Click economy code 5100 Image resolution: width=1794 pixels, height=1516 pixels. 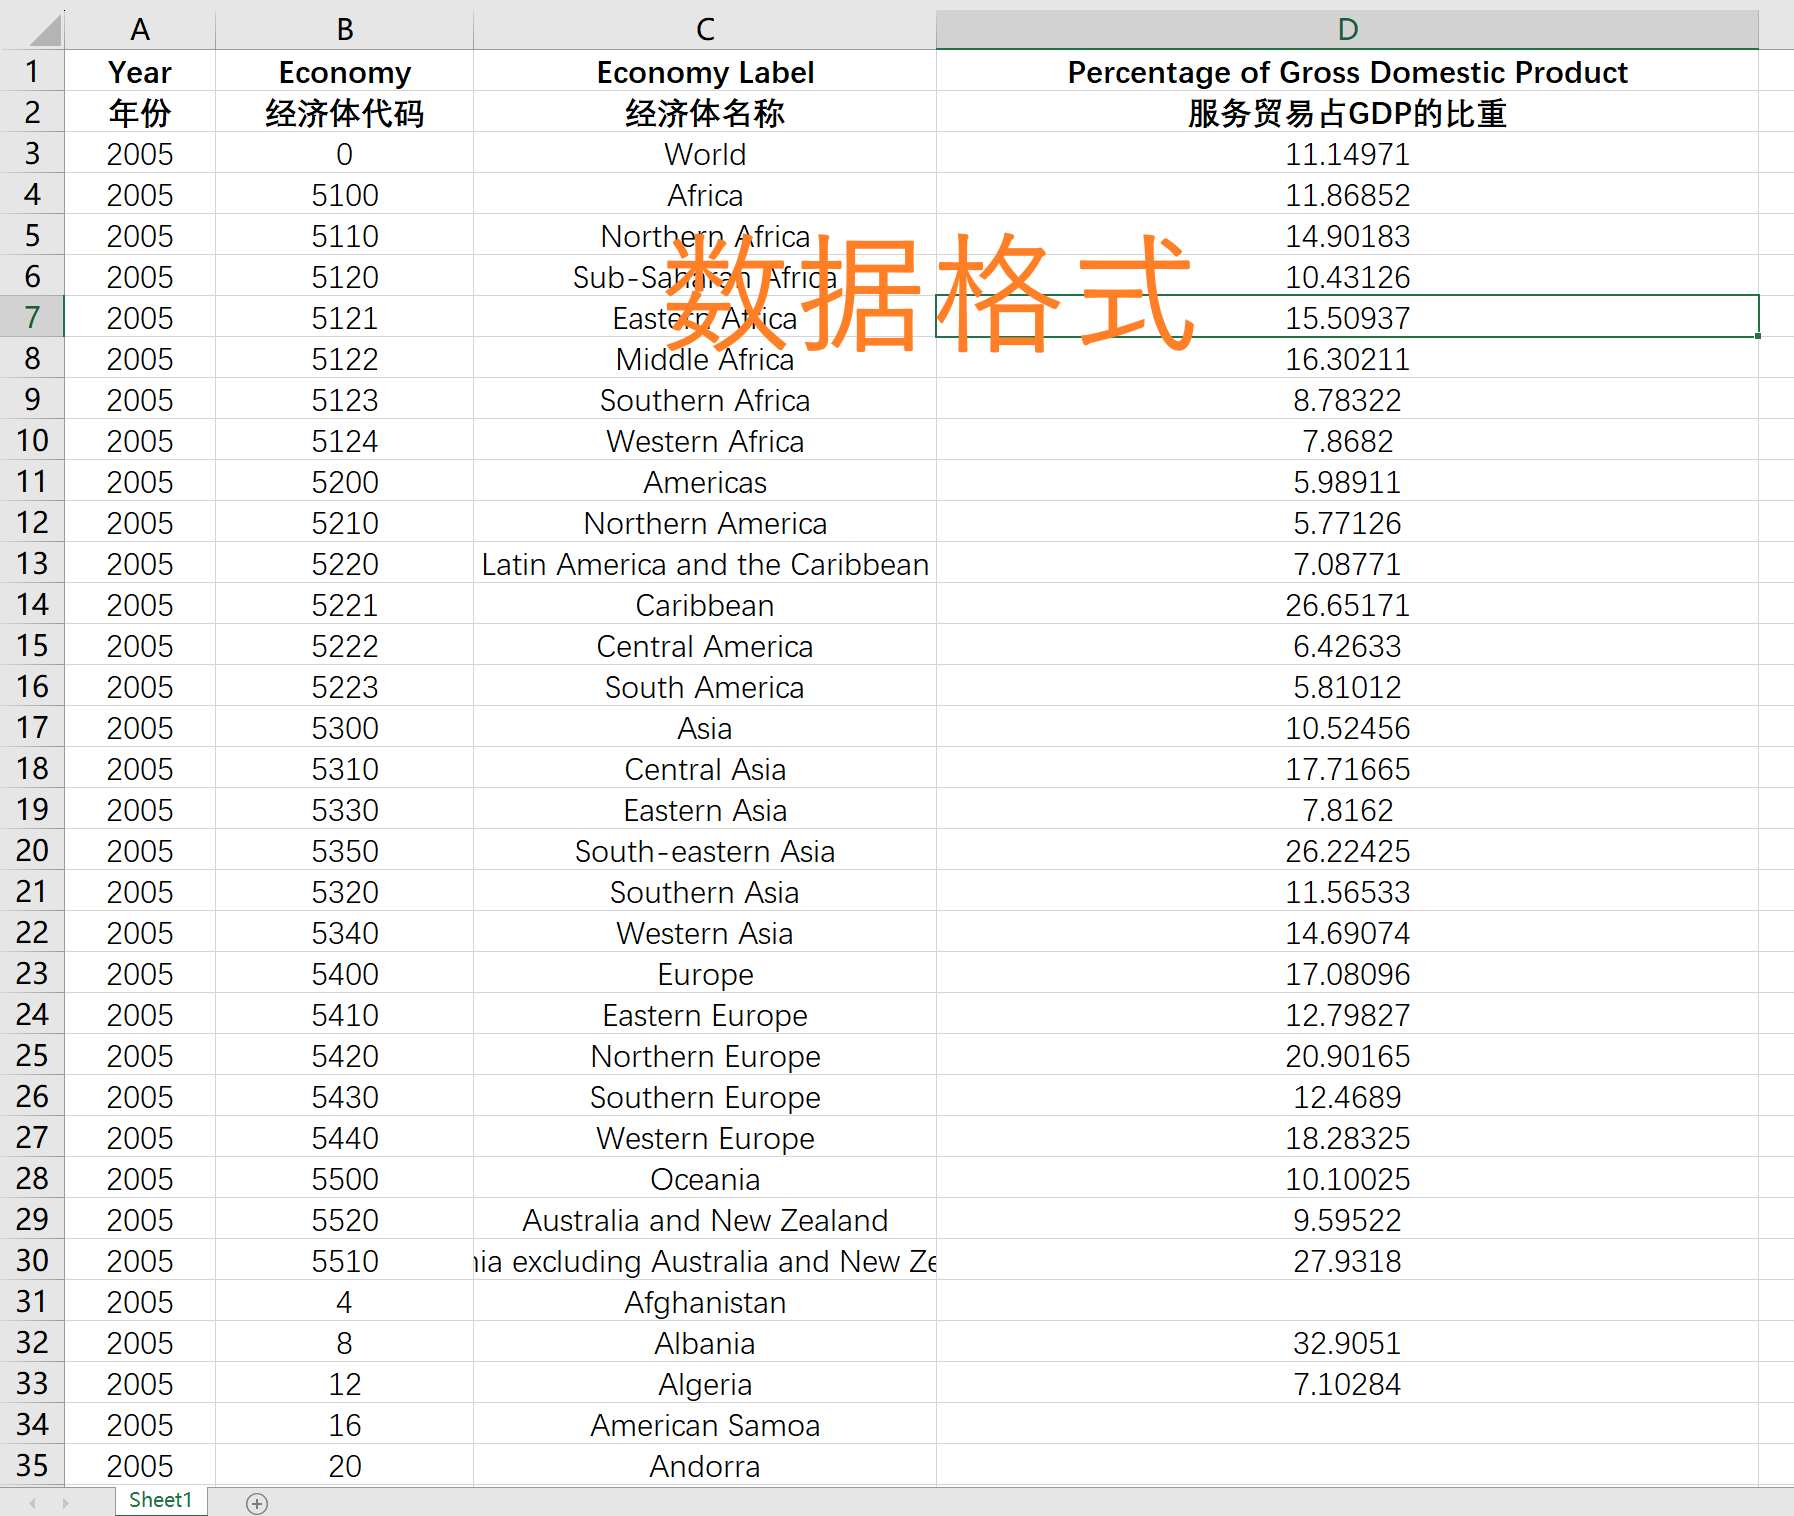[345, 195]
